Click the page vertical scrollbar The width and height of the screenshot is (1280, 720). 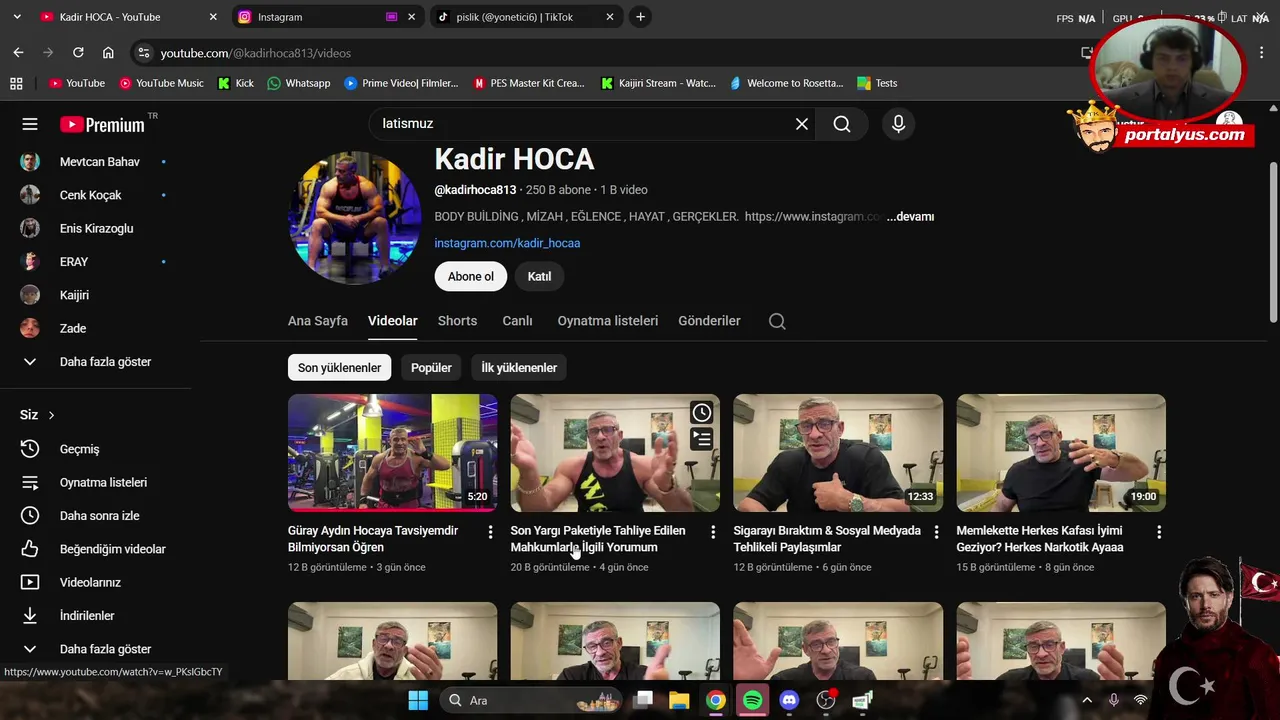tap(1273, 242)
